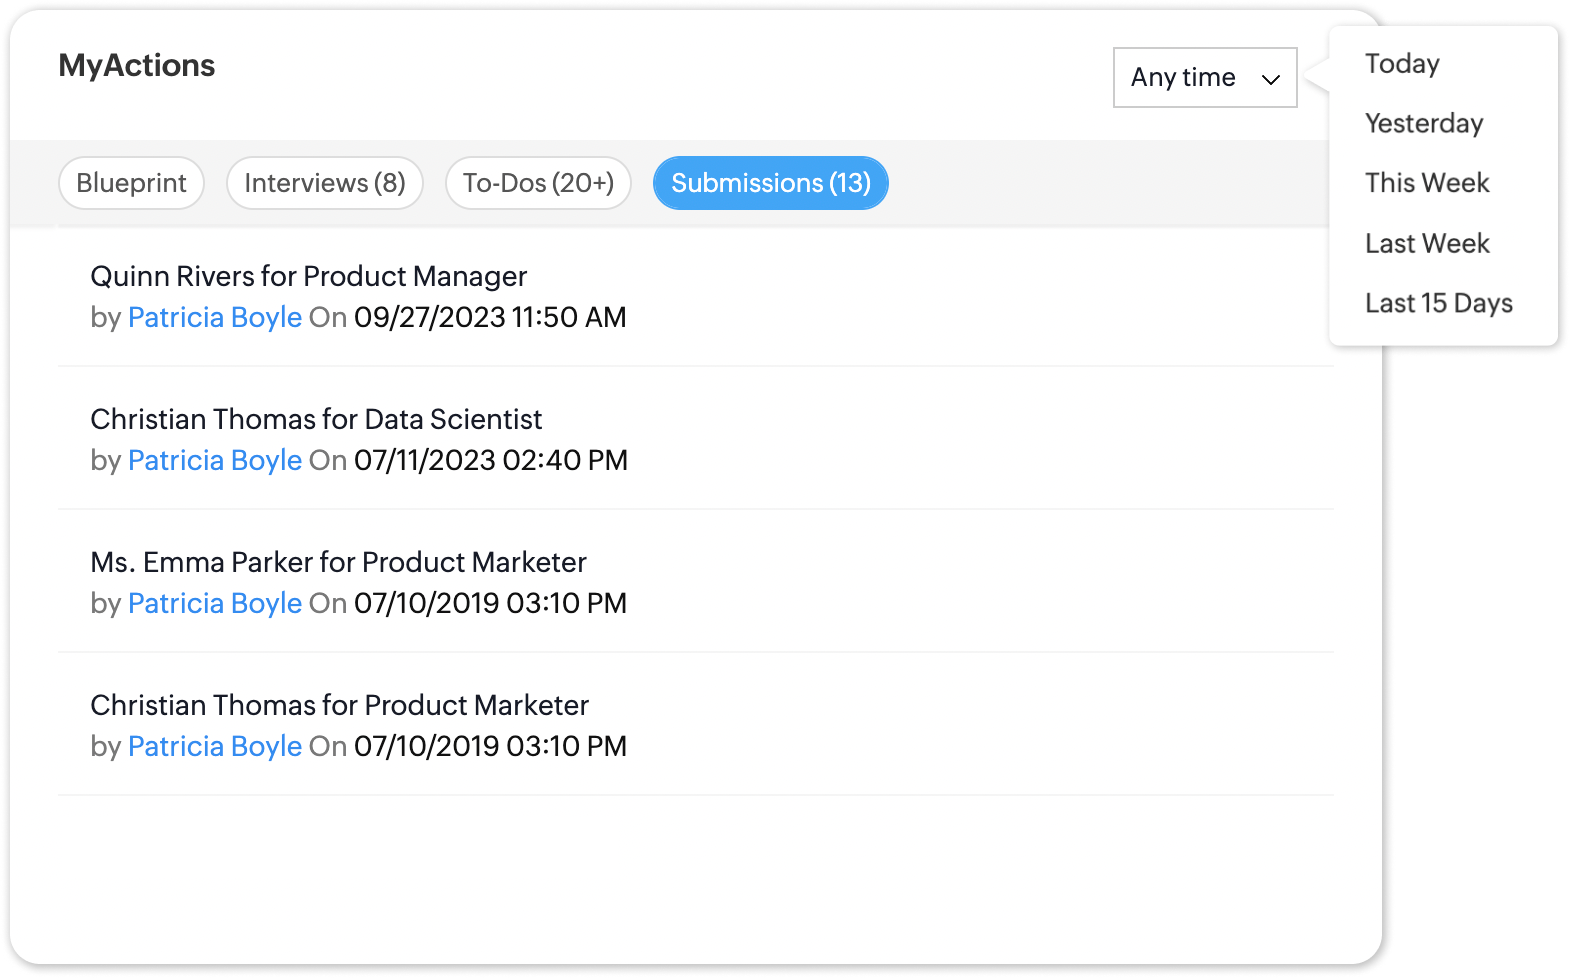Open the Interviews (8) tab
This screenshot has width=1570, height=978.
point(324,183)
